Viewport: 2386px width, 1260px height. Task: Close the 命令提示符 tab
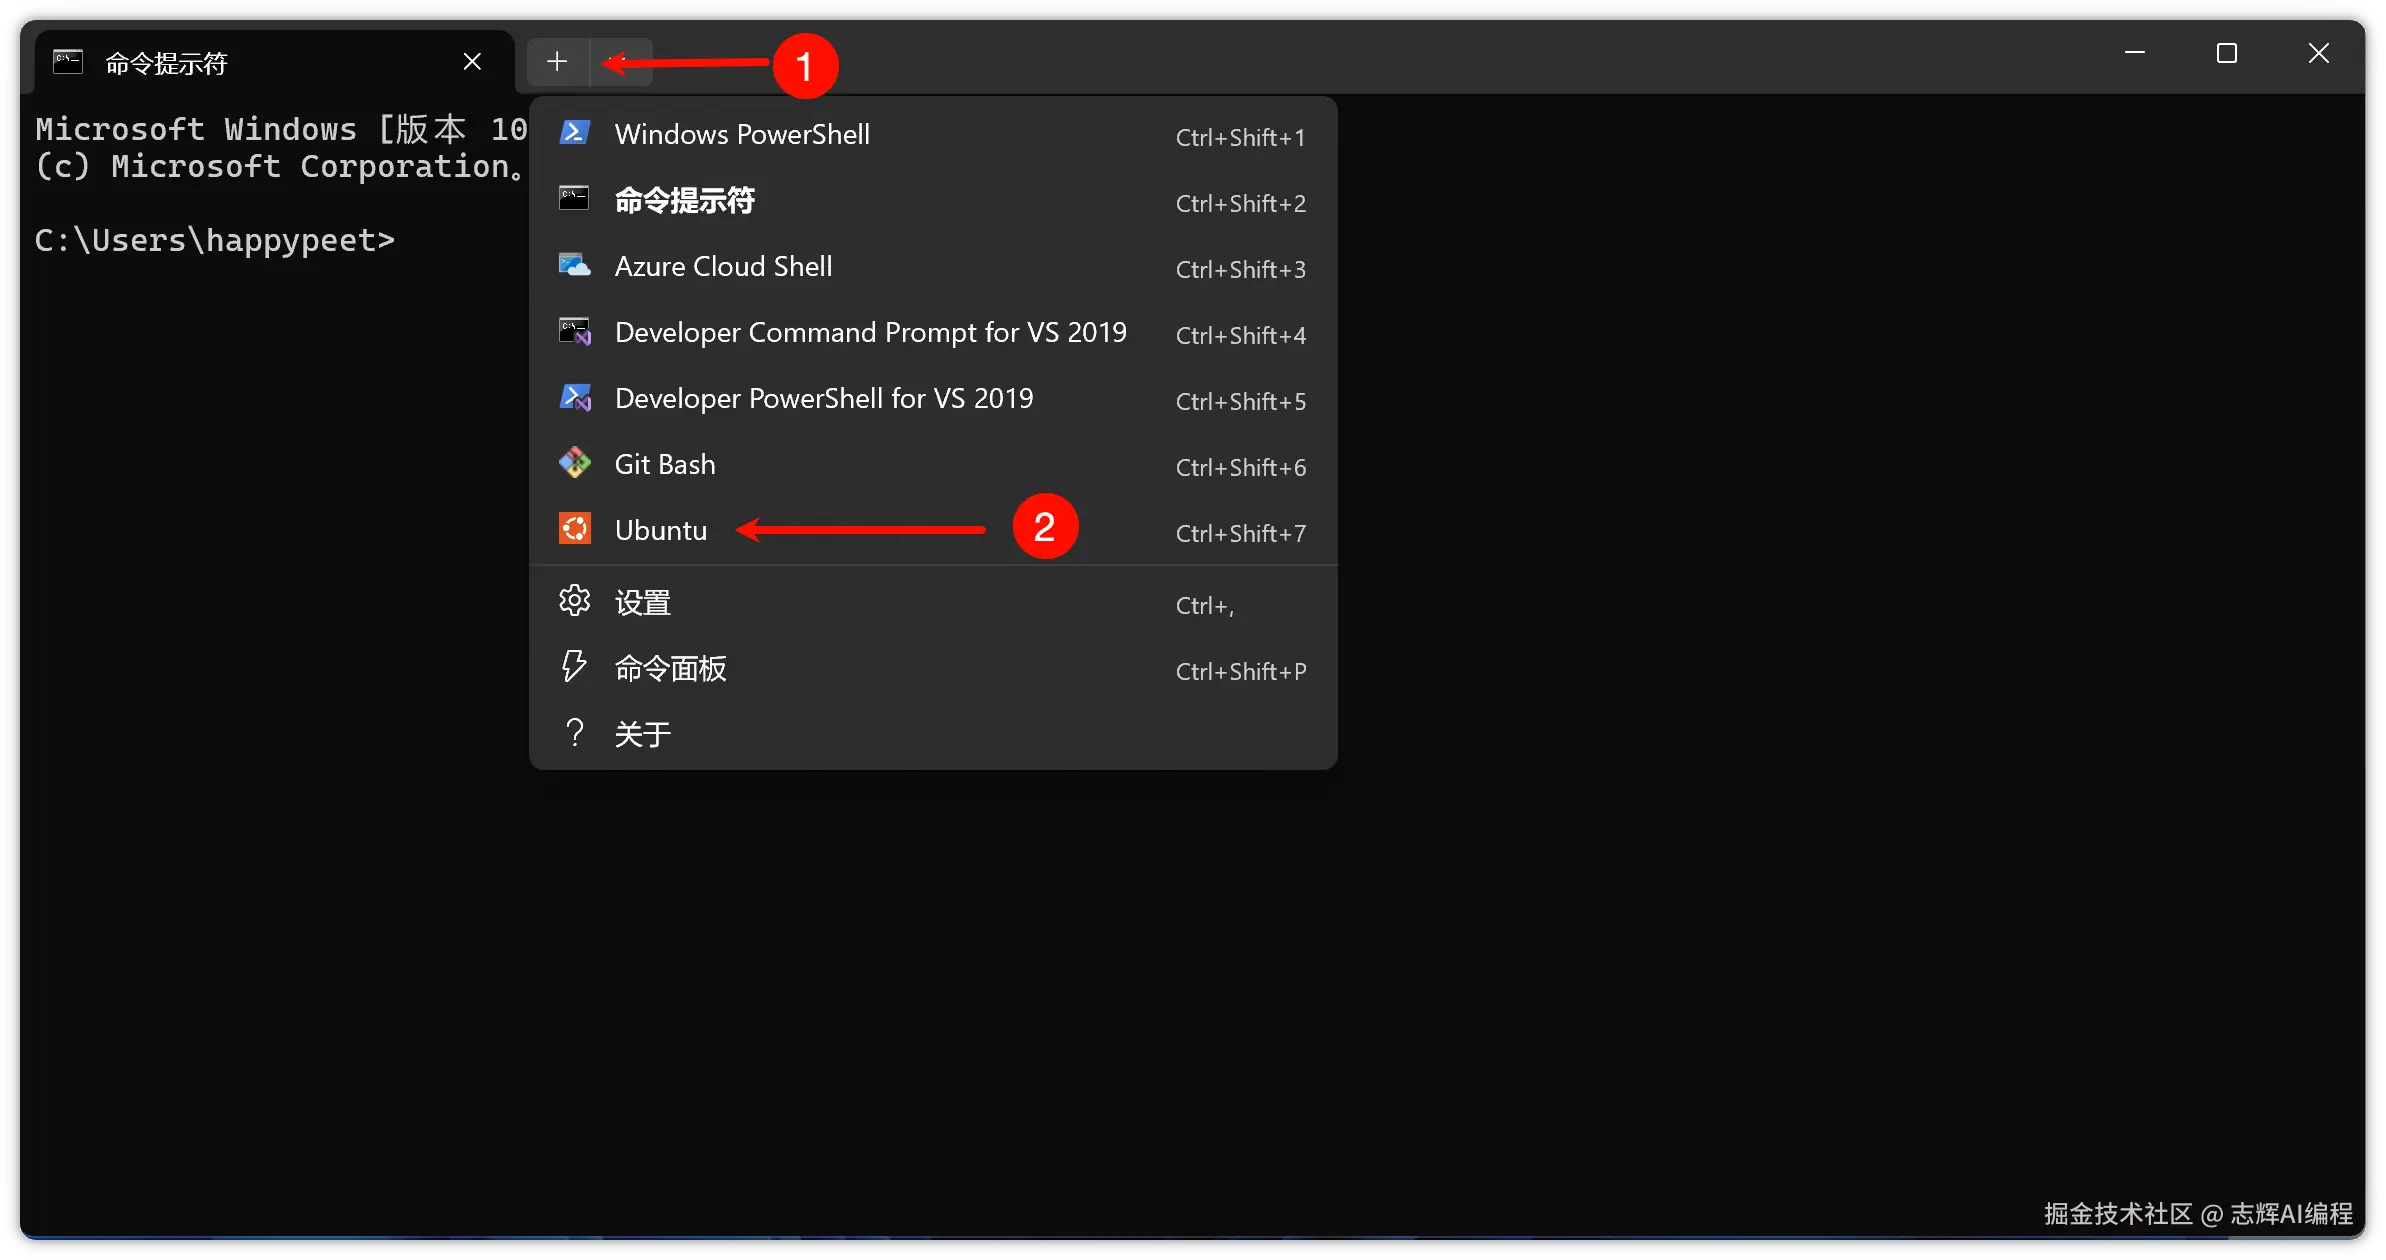tap(473, 62)
